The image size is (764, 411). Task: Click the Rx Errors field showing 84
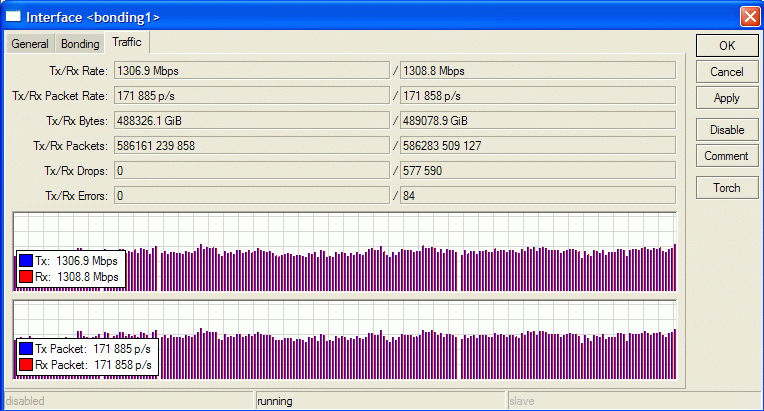538,196
